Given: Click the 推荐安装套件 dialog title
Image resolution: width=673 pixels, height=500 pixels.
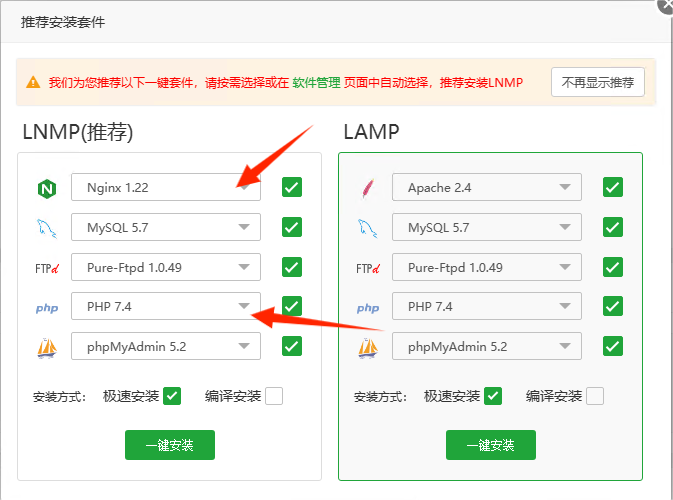Looking at the screenshot, I should (x=63, y=22).
